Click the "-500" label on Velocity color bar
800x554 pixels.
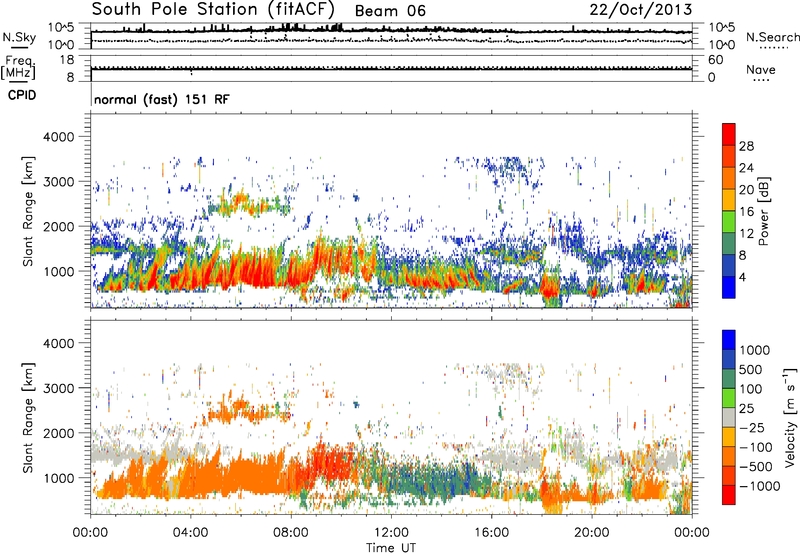pyautogui.click(x=756, y=467)
